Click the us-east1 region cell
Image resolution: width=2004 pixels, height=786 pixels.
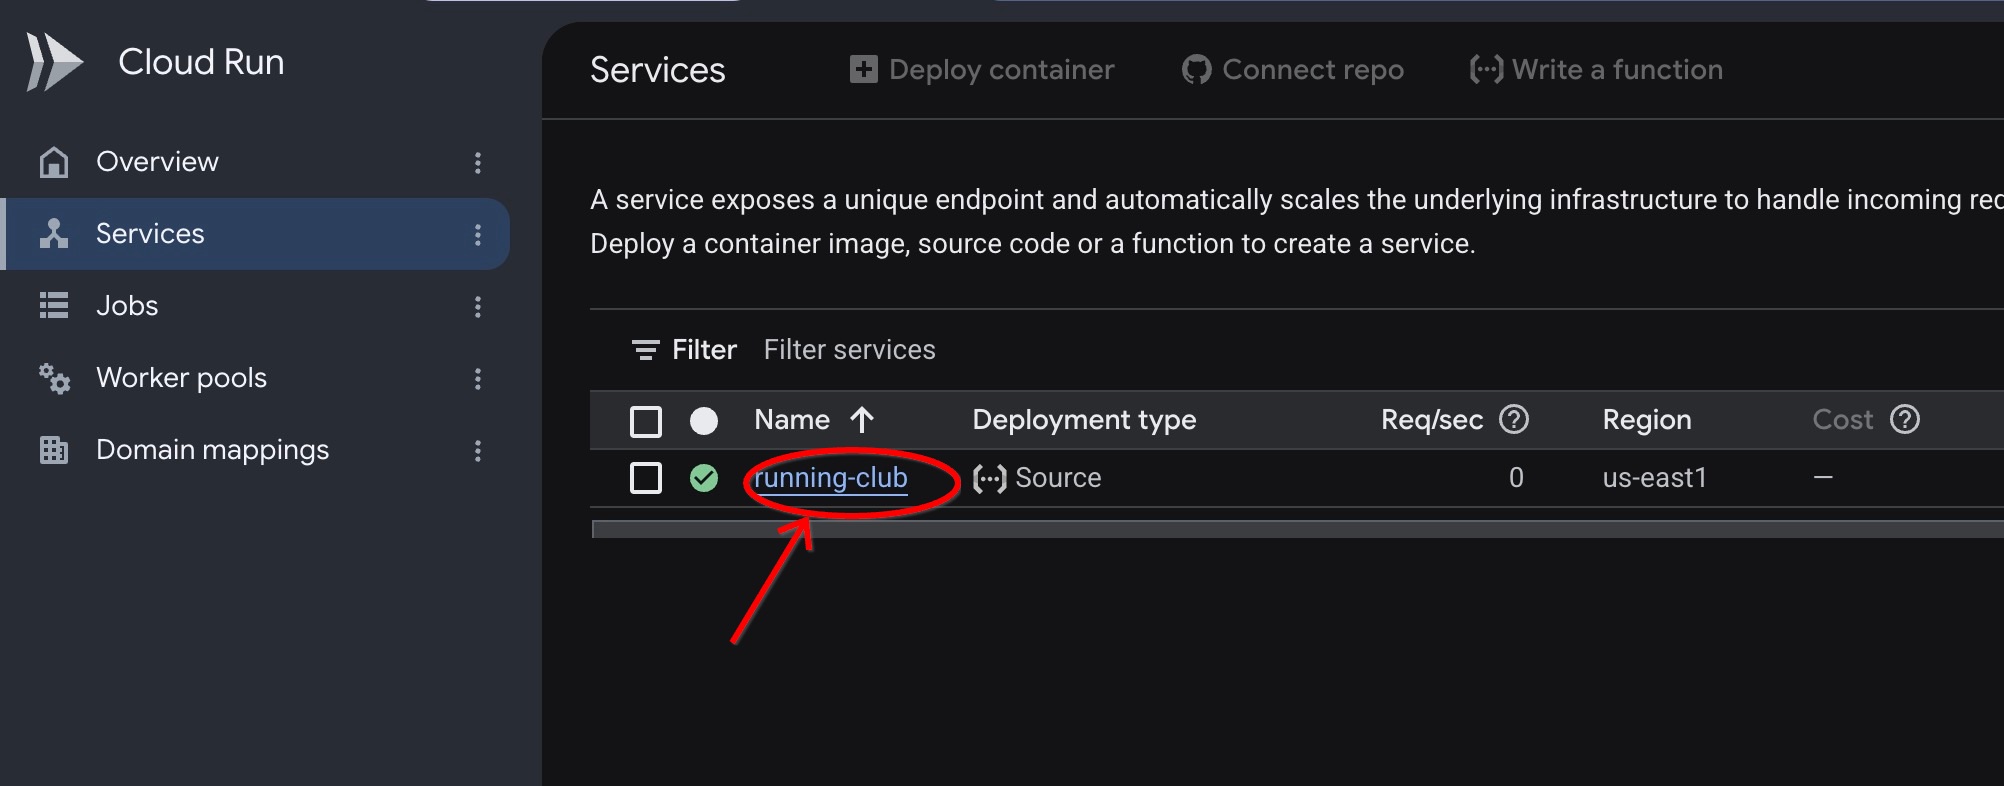[x=1654, y=478]
